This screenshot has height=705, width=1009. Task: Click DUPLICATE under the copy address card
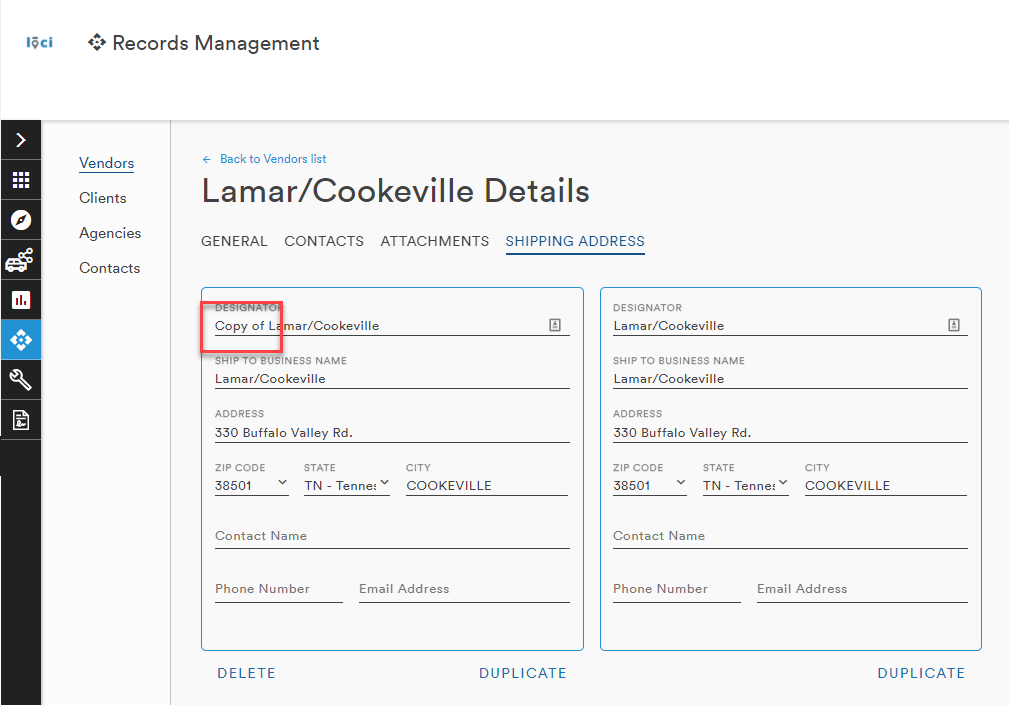click(x=523, y=673)
